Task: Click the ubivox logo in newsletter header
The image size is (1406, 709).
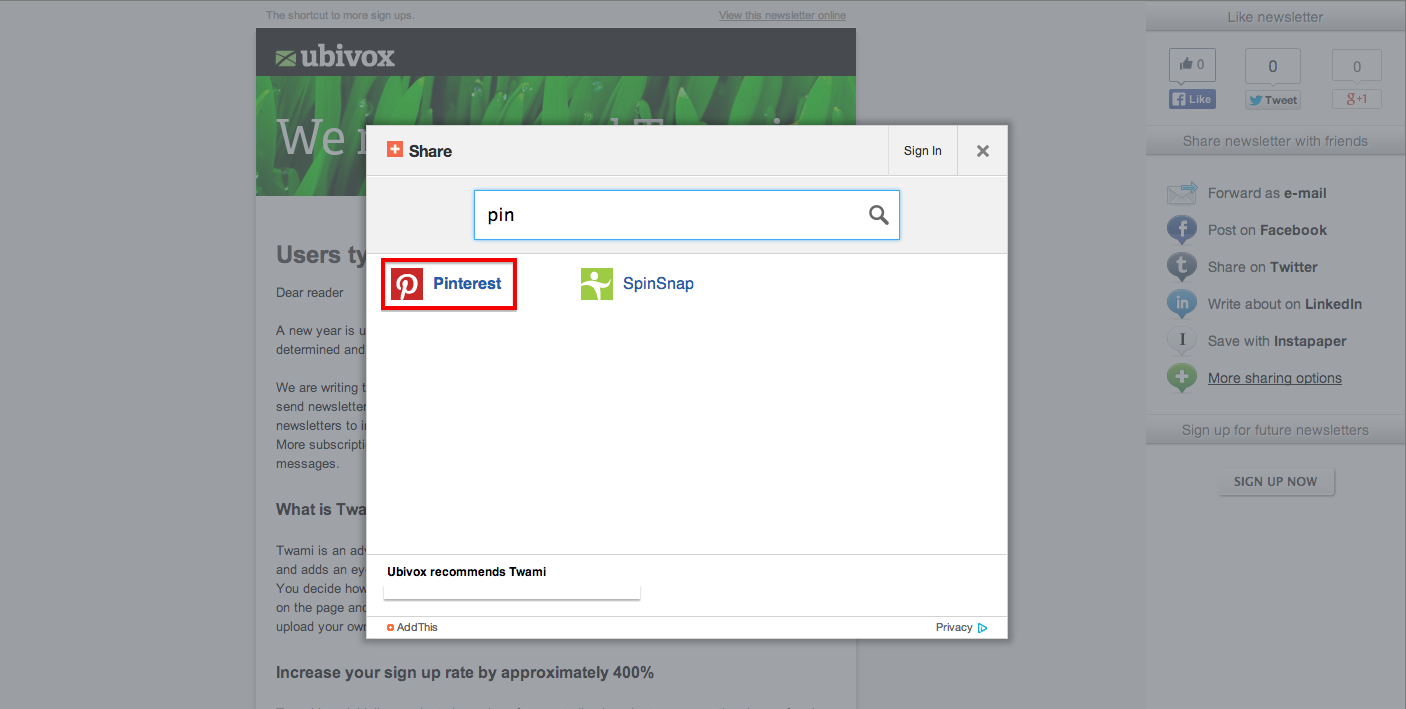Action: 336,57
